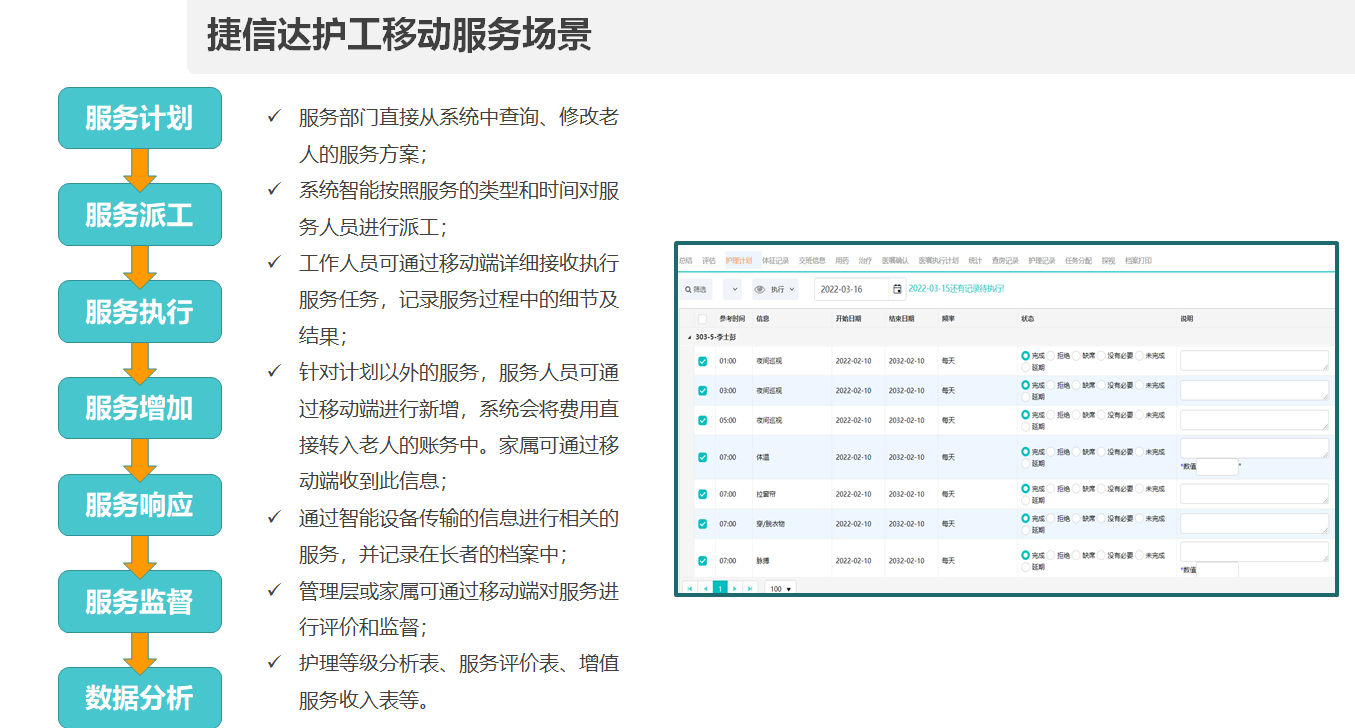This screenshot has height=728, width=1355.
Task: Click the 2022-03-16 date input field
Action: coord(852,289)
